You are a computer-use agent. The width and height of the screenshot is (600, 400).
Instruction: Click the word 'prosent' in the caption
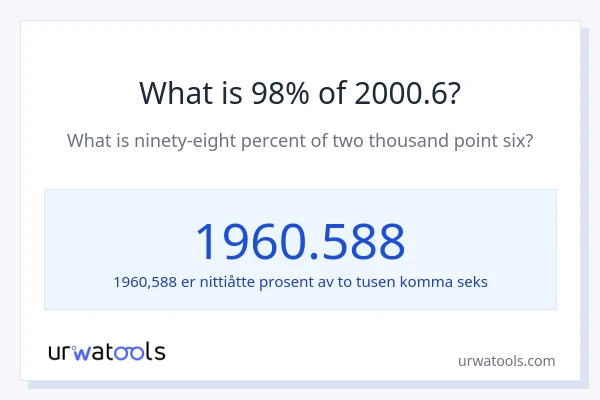(x=295, y=282)
